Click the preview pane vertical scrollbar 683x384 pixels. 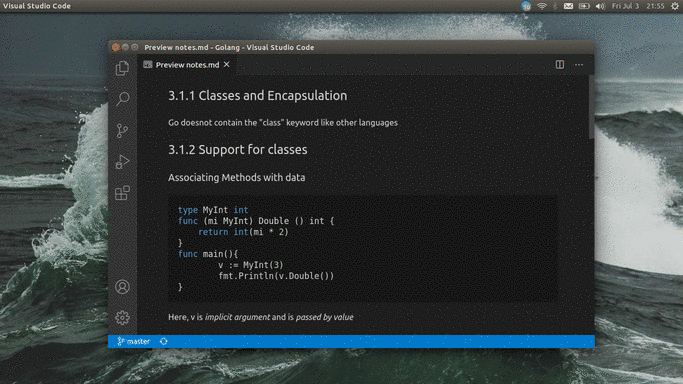pos(591,108)
